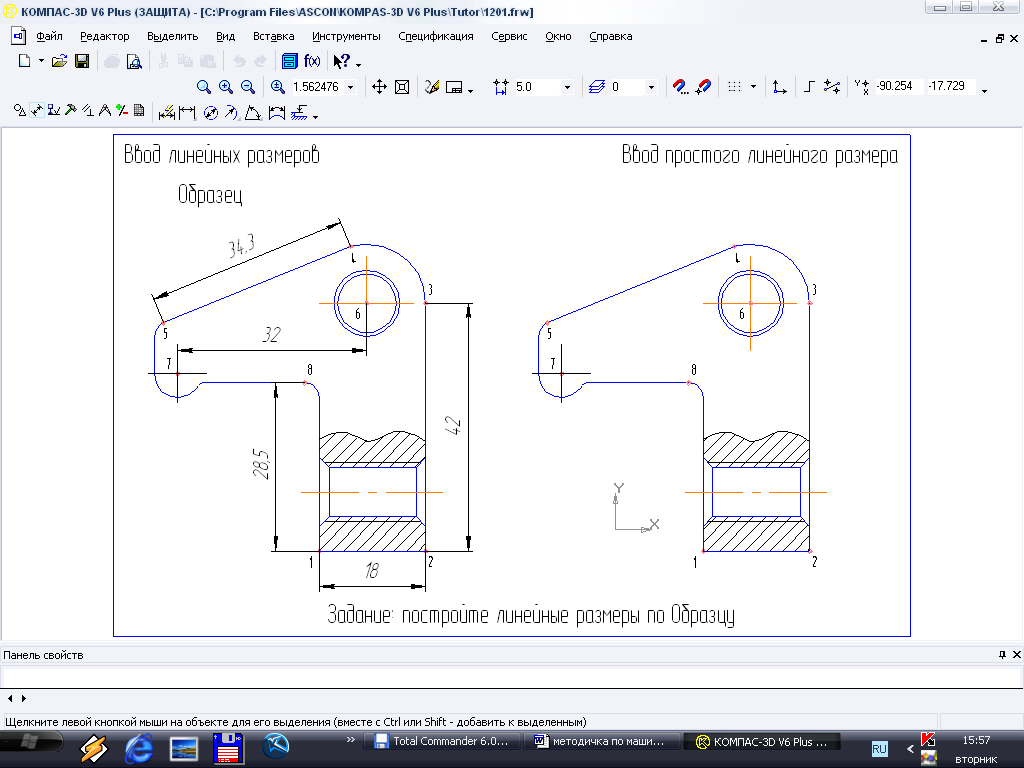Close the Панель свойств panel
Screen dimensions: 1024x768
coord(1016,654)
